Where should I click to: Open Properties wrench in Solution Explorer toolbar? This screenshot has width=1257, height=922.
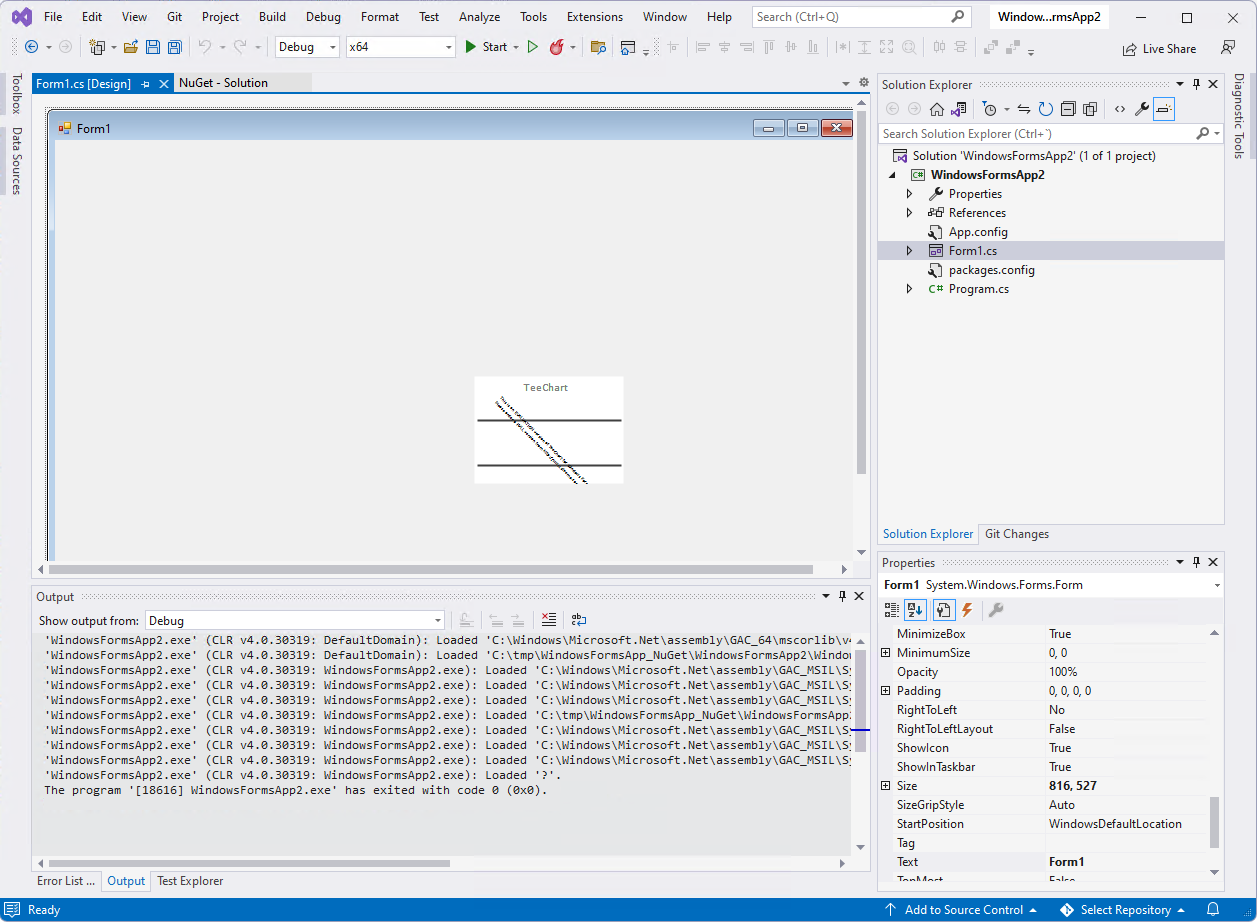(1141, 109)
